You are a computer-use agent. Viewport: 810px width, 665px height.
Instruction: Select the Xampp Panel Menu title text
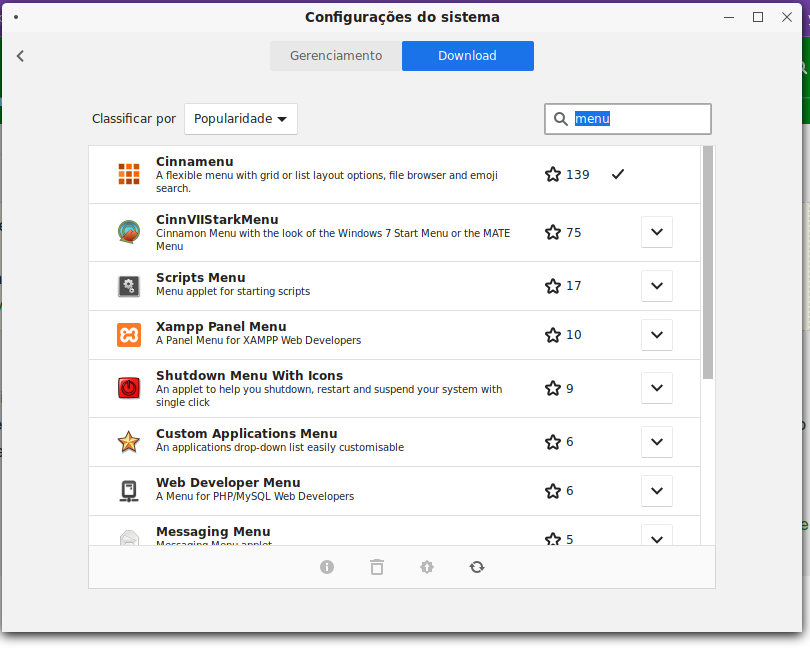(221, 327)
